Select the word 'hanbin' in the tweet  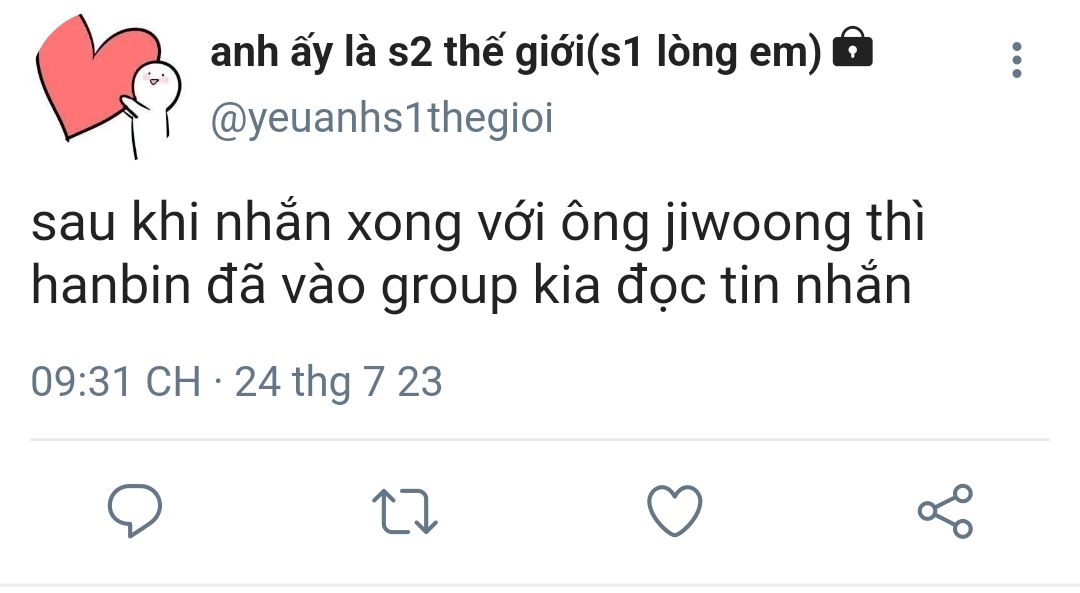pyautogui.click(x=110, y=286)
